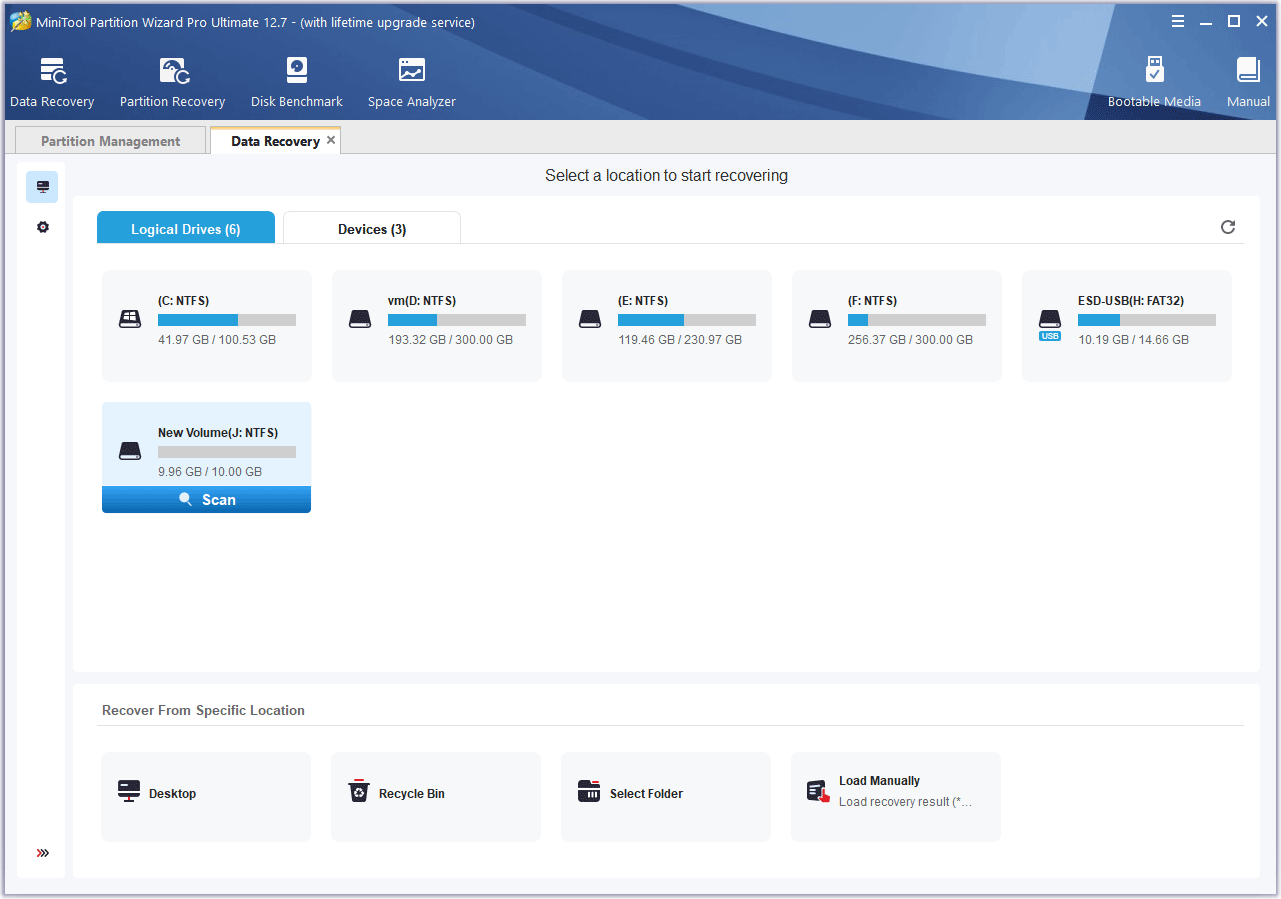Open Data Recovery from the top toolbar
The image size is (1281, 899).
(x=52, y=83)
